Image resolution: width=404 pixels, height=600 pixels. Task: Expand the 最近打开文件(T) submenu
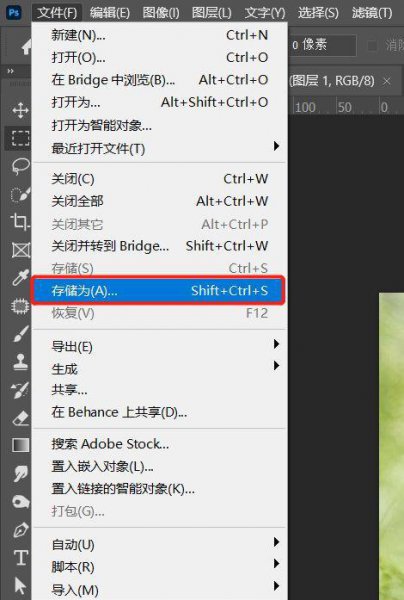(276, 146)
